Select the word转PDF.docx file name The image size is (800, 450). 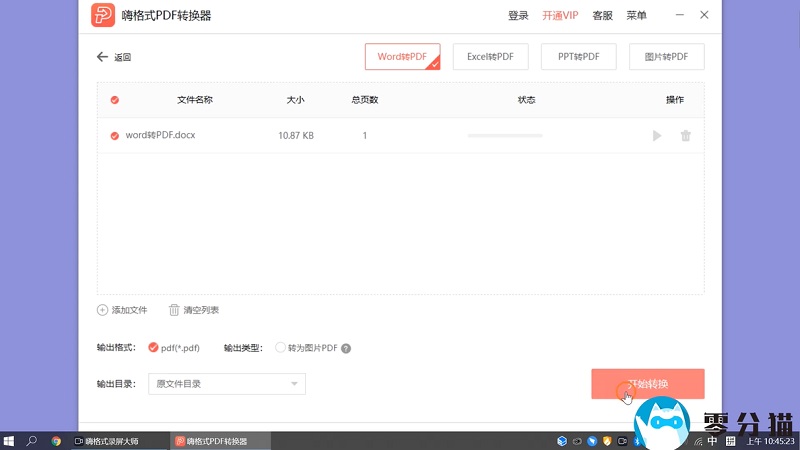(160, 135)
